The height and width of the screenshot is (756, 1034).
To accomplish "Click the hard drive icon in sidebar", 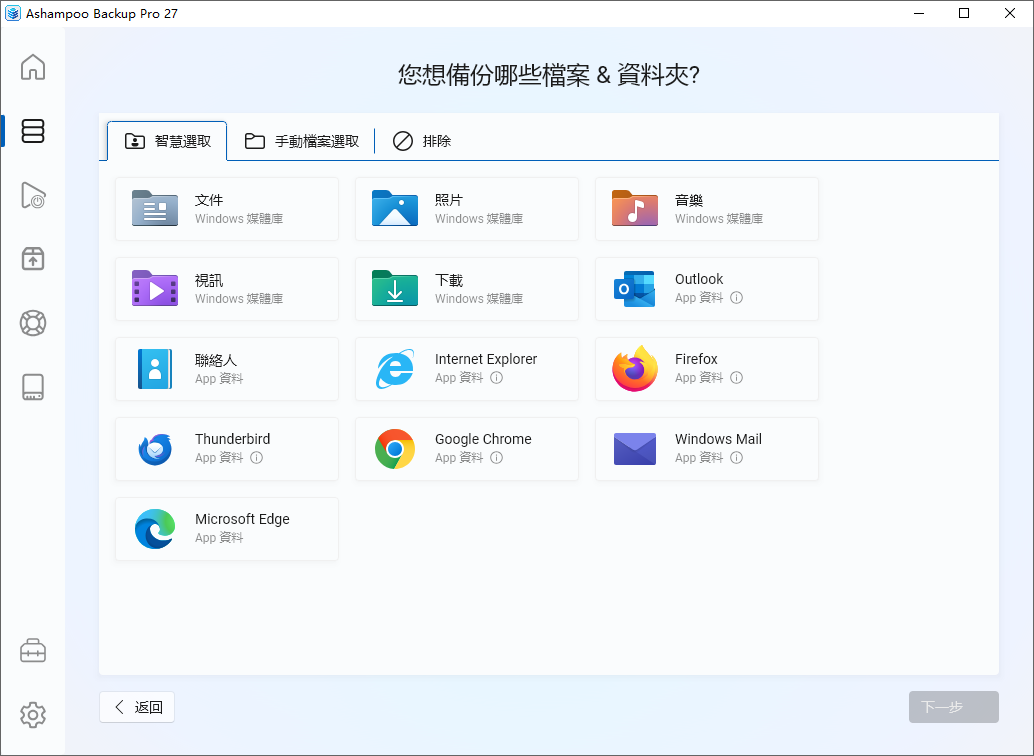I will tap(33, 387).
